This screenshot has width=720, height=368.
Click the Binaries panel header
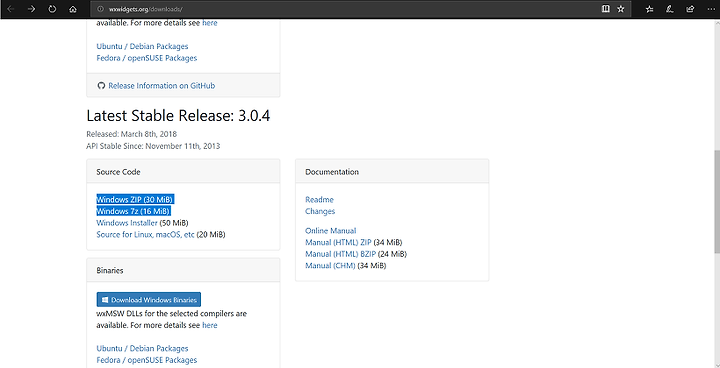(x=183, y=270)
